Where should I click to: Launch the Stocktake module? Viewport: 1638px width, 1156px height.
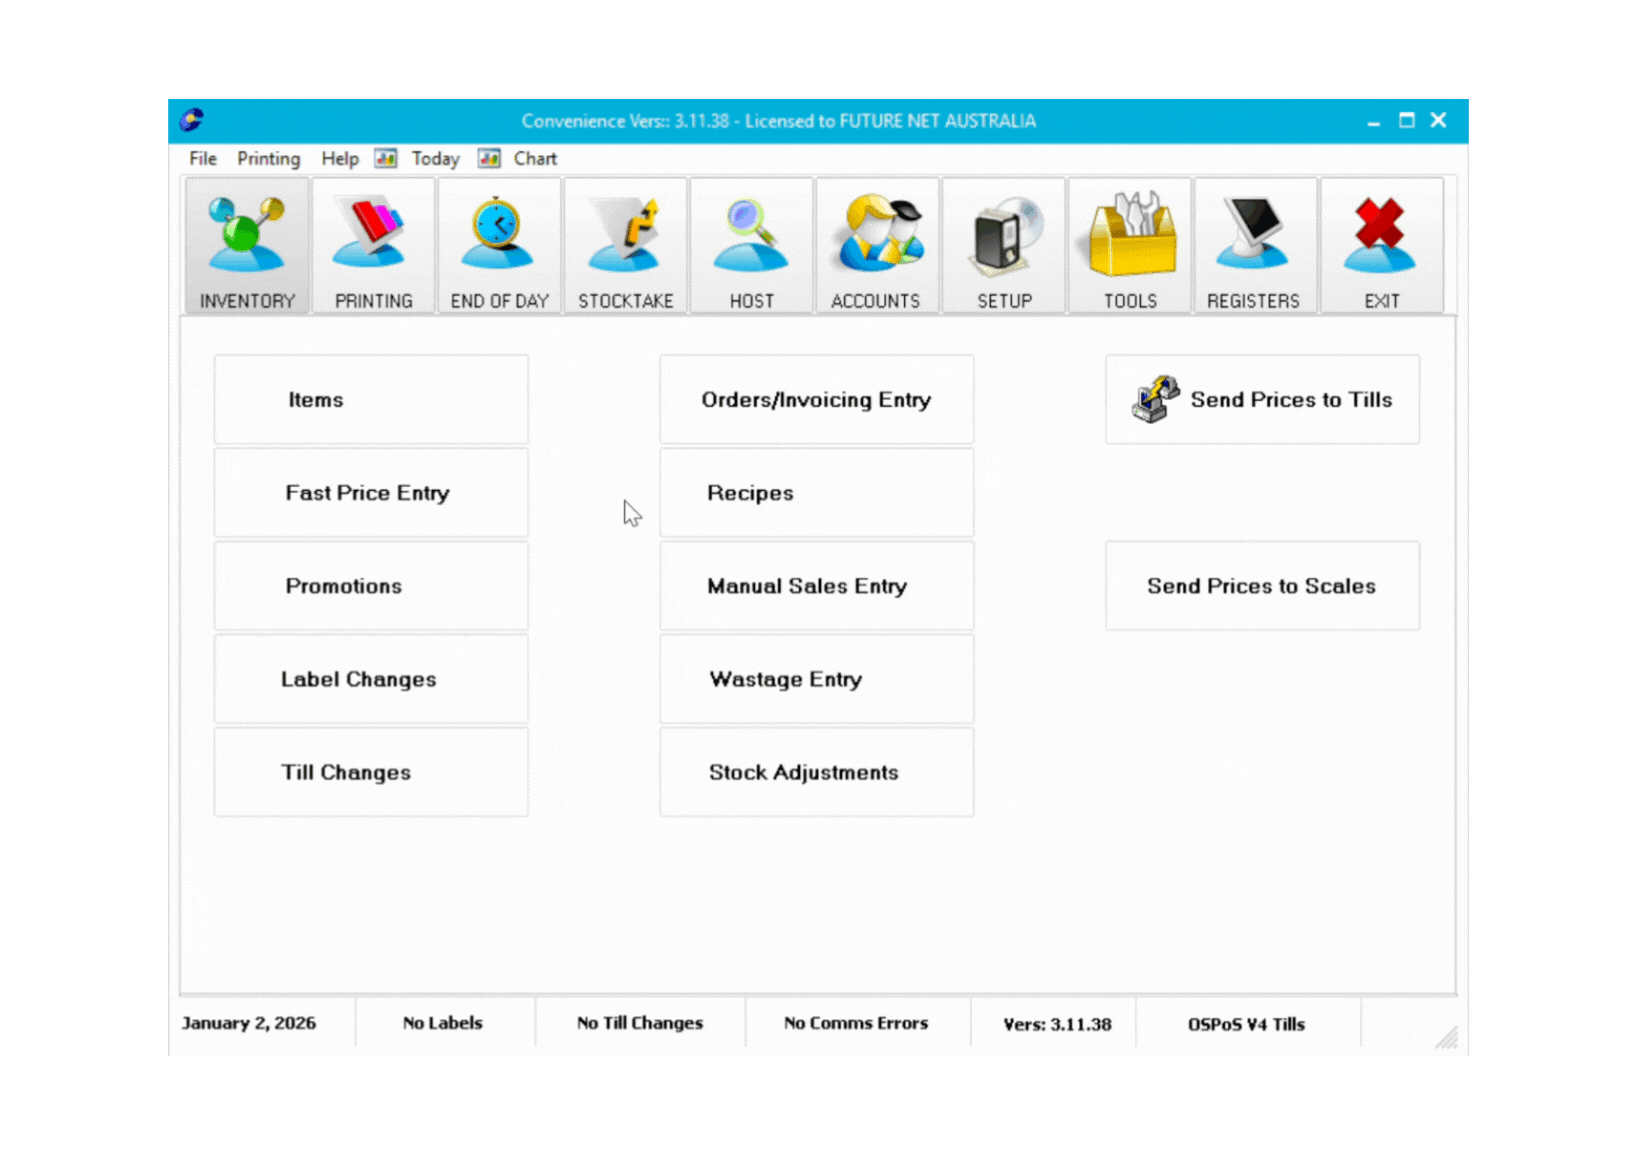pyautogui.click(x=625, y=245)
